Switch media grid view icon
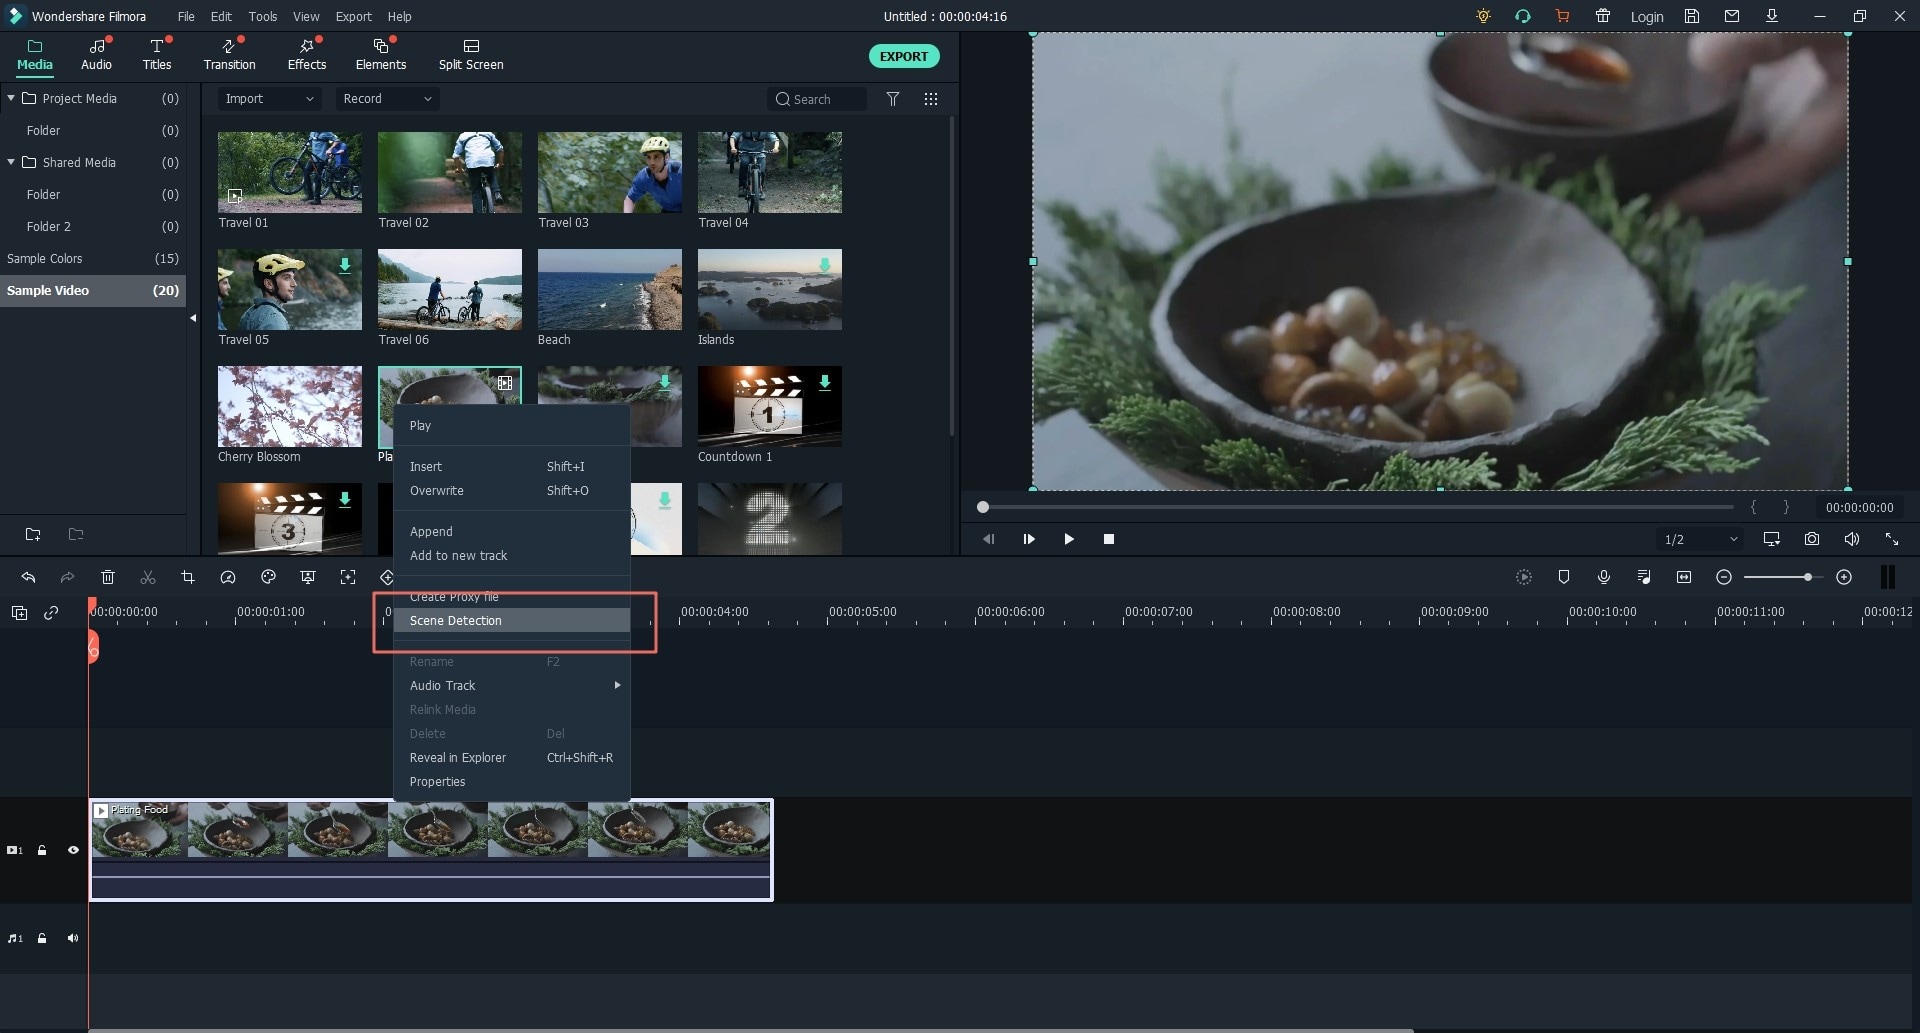Viewport: 1920px width, 1033px height. pos(931,99)
